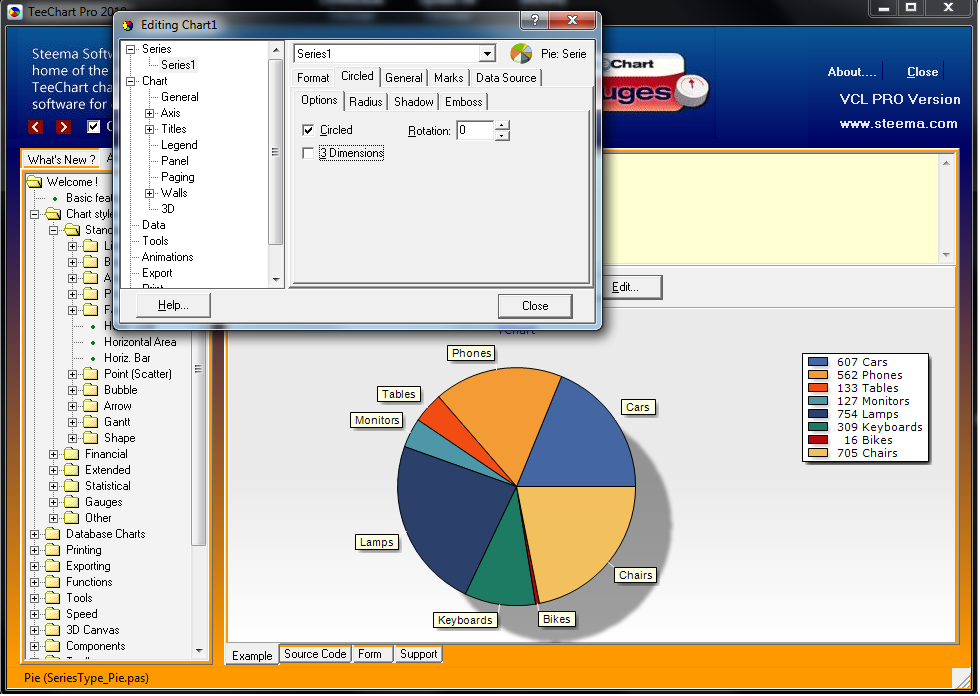
Task: Switch to the Marks tab
Action: 449,78
